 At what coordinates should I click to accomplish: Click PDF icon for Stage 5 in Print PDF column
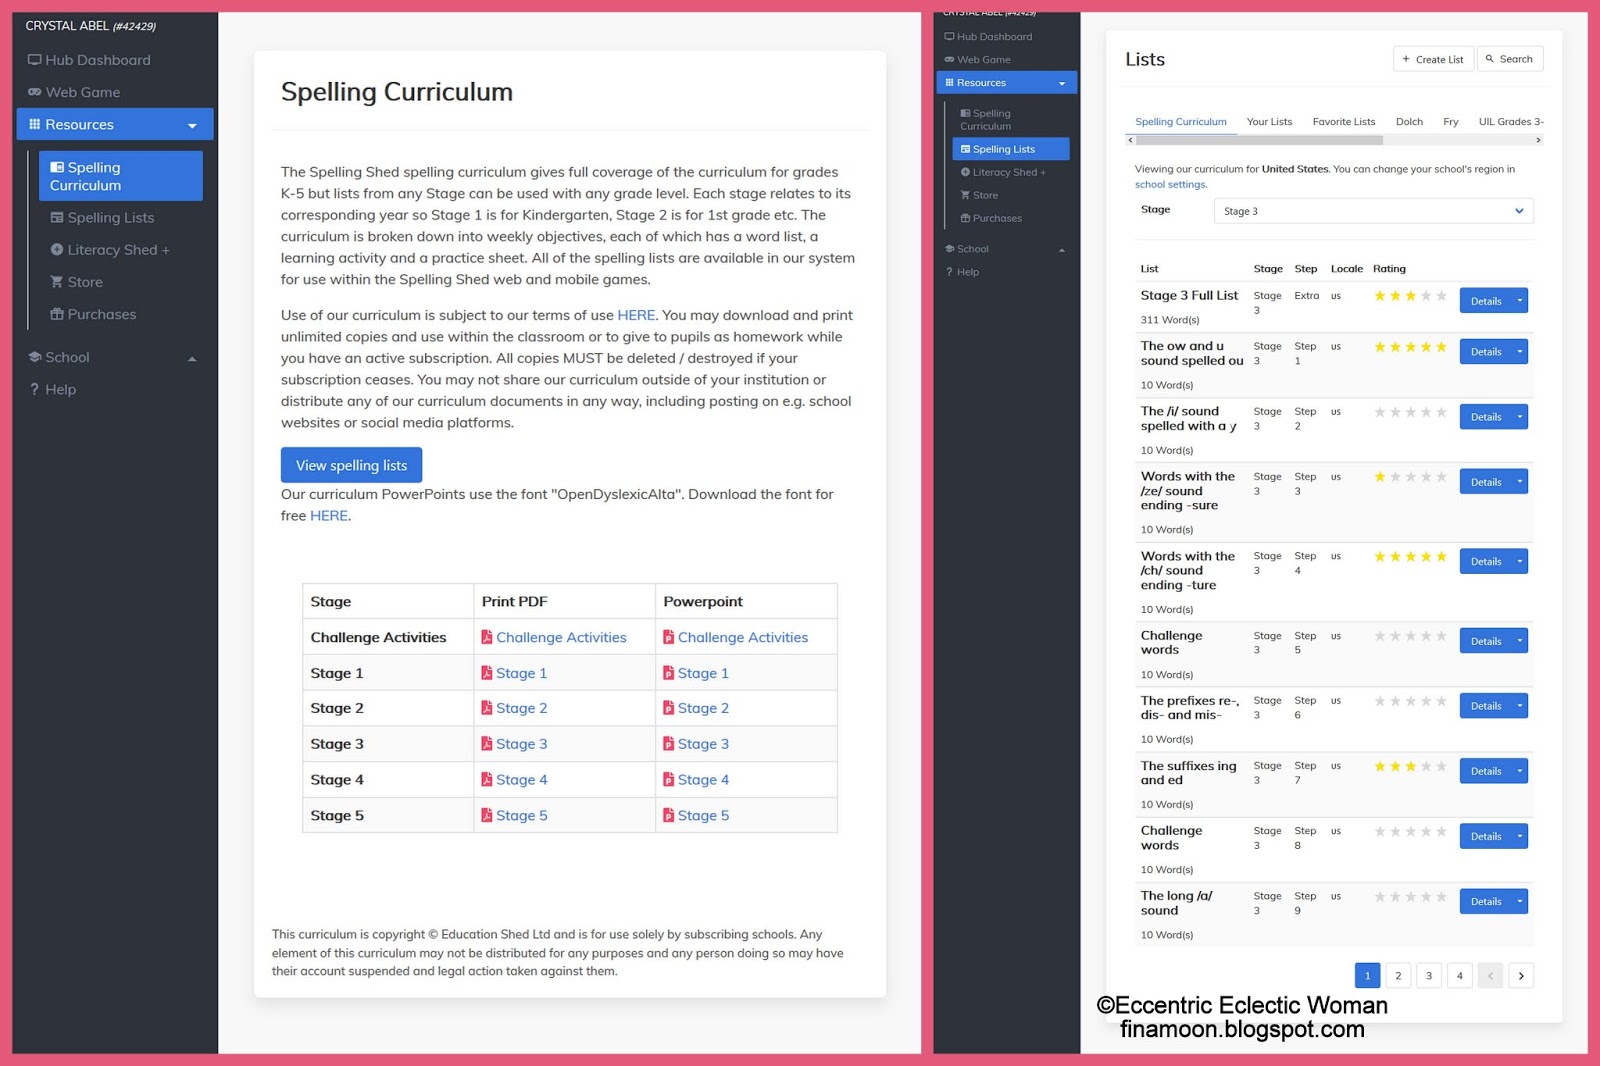pos(487,815)
